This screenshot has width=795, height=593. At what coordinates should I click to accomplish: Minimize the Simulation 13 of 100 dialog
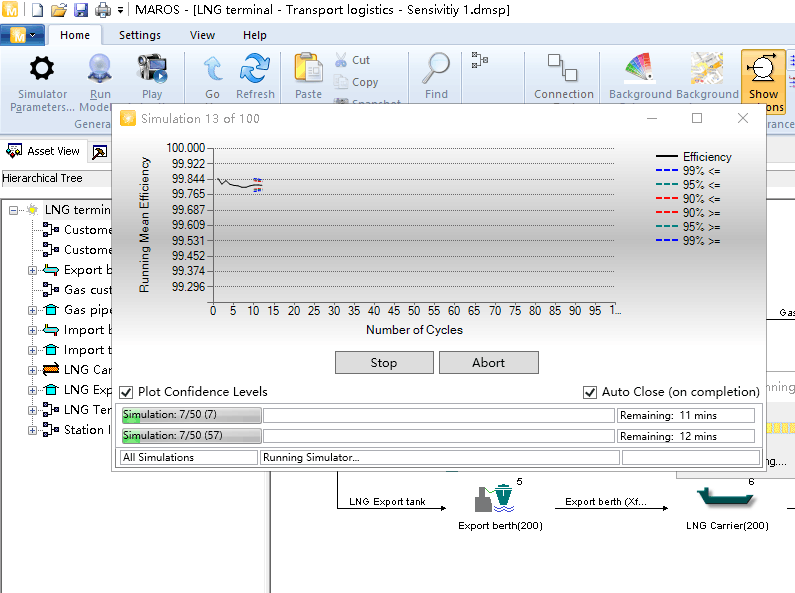coord(652,119)
